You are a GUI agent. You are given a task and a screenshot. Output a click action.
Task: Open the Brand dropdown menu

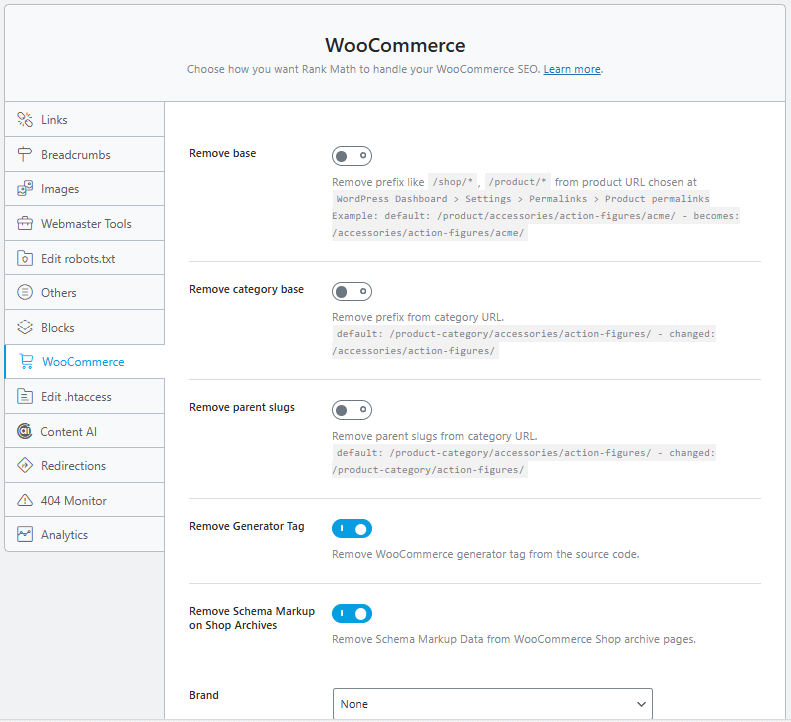[x=492, y=704]
